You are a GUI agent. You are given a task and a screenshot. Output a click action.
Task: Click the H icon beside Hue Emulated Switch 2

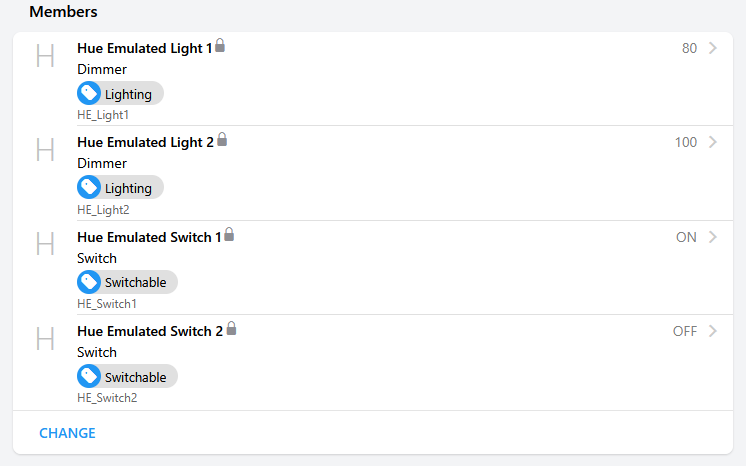pos(45,339)
